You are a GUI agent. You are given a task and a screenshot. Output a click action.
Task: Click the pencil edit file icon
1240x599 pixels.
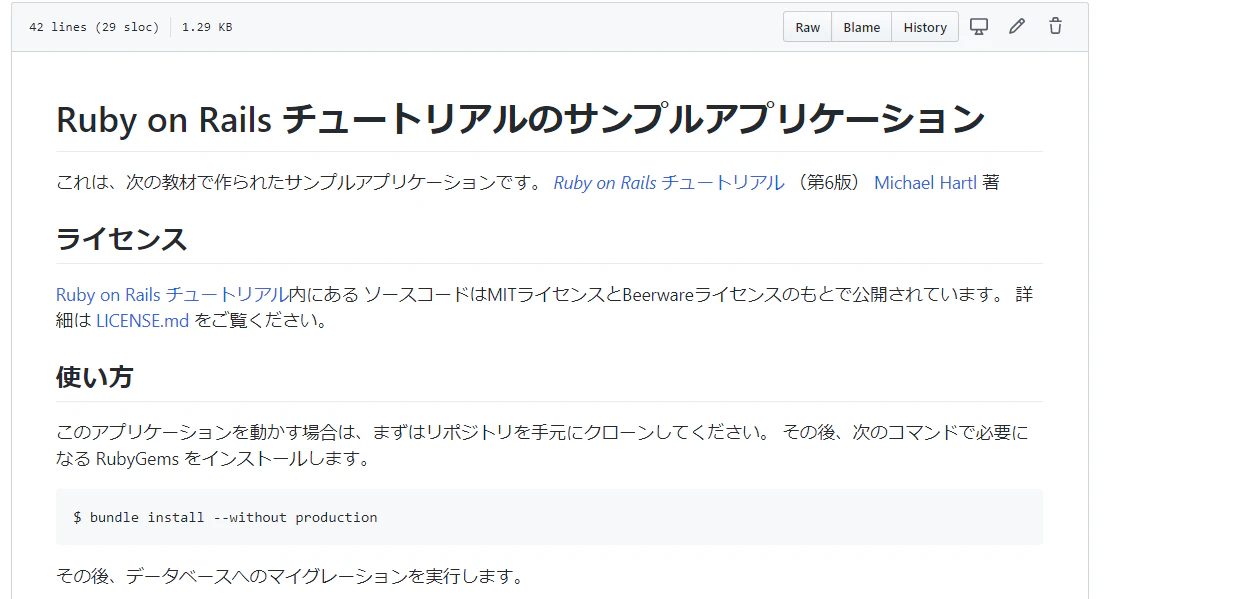pos(1017,27)
